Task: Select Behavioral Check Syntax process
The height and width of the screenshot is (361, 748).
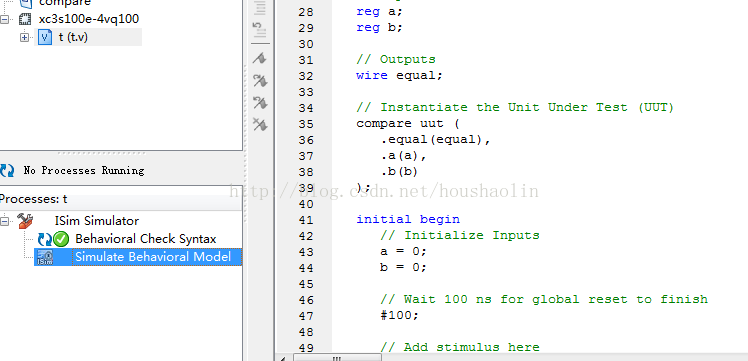Action: tap(146, 239)
